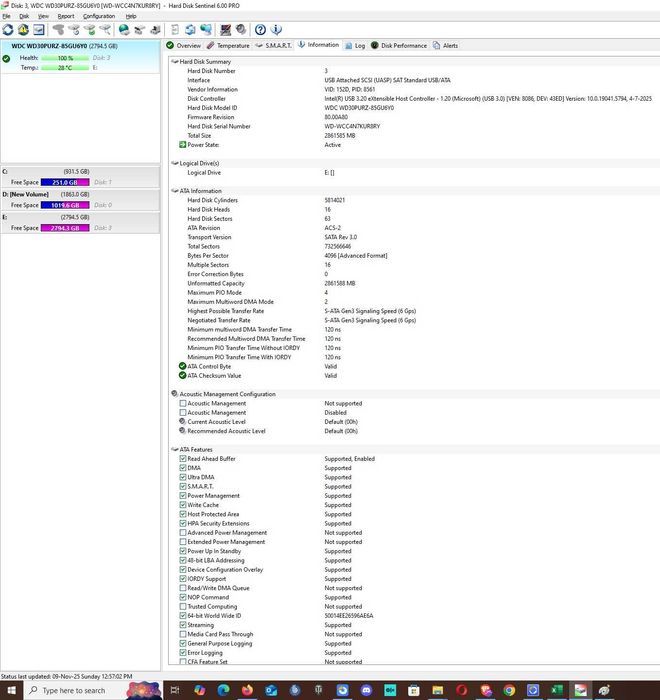Click the yellow warning triangle toolbar icon
Screen dimensions: 660x700
(23, 30)
